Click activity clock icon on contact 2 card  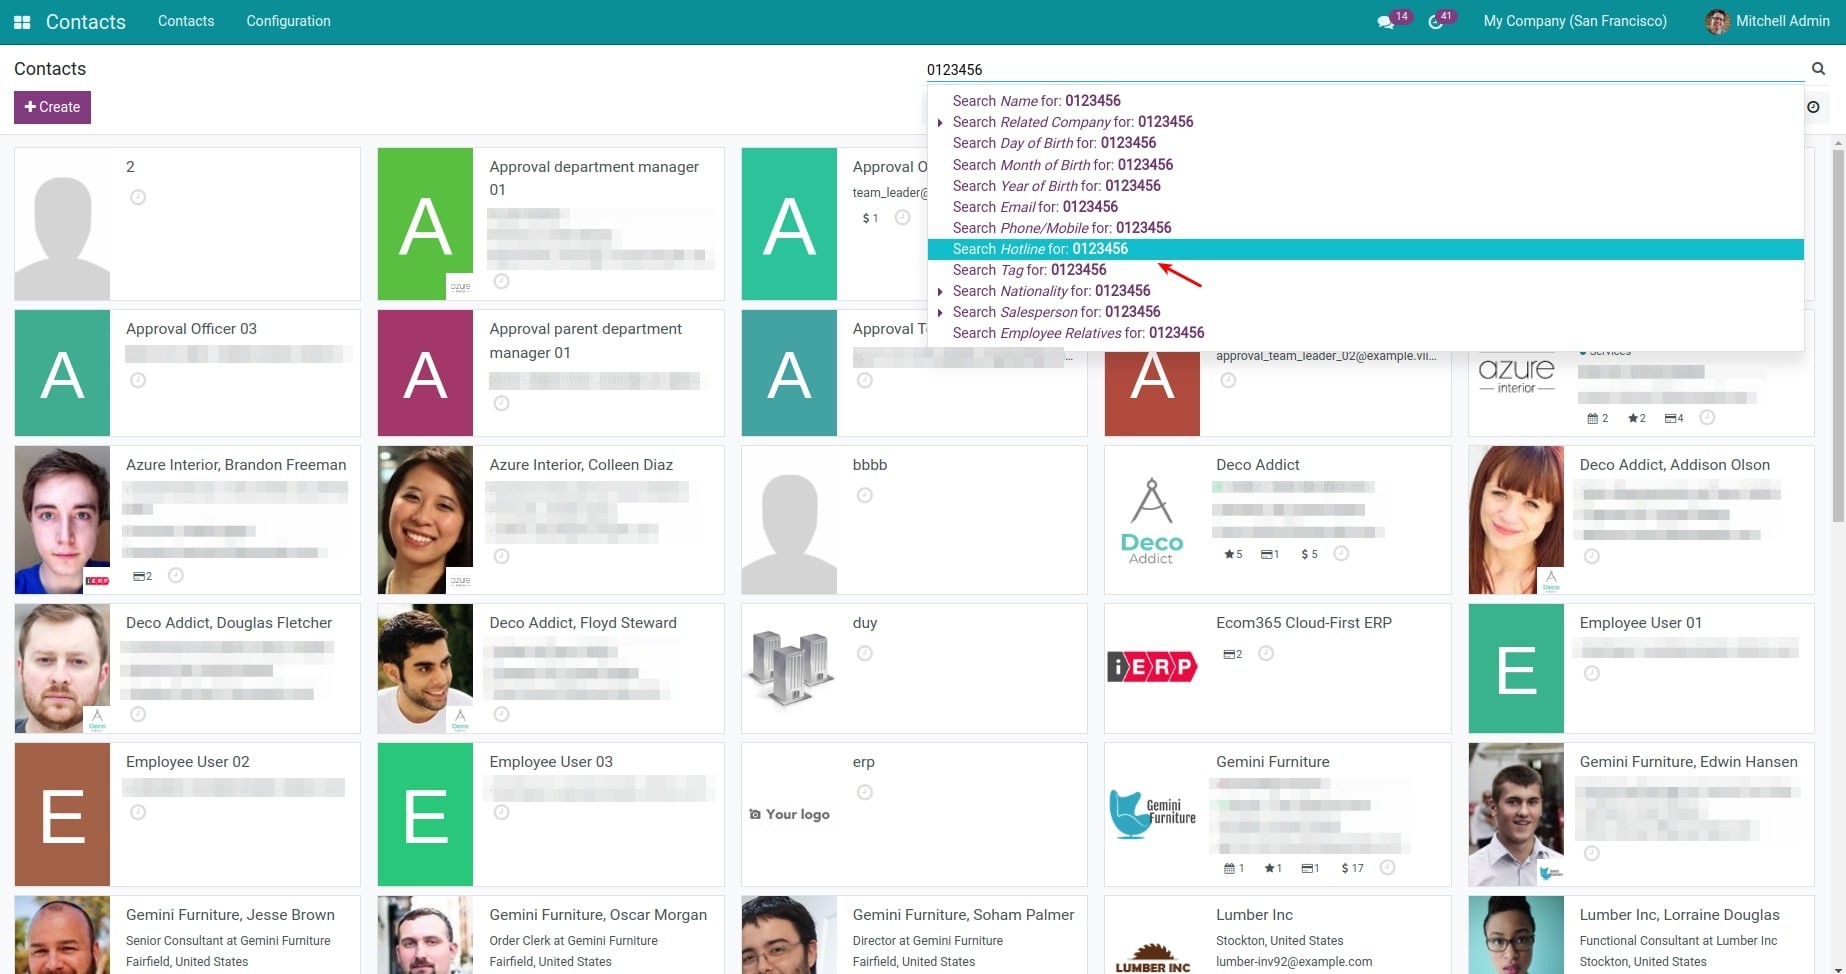click(x=138, y=198)
